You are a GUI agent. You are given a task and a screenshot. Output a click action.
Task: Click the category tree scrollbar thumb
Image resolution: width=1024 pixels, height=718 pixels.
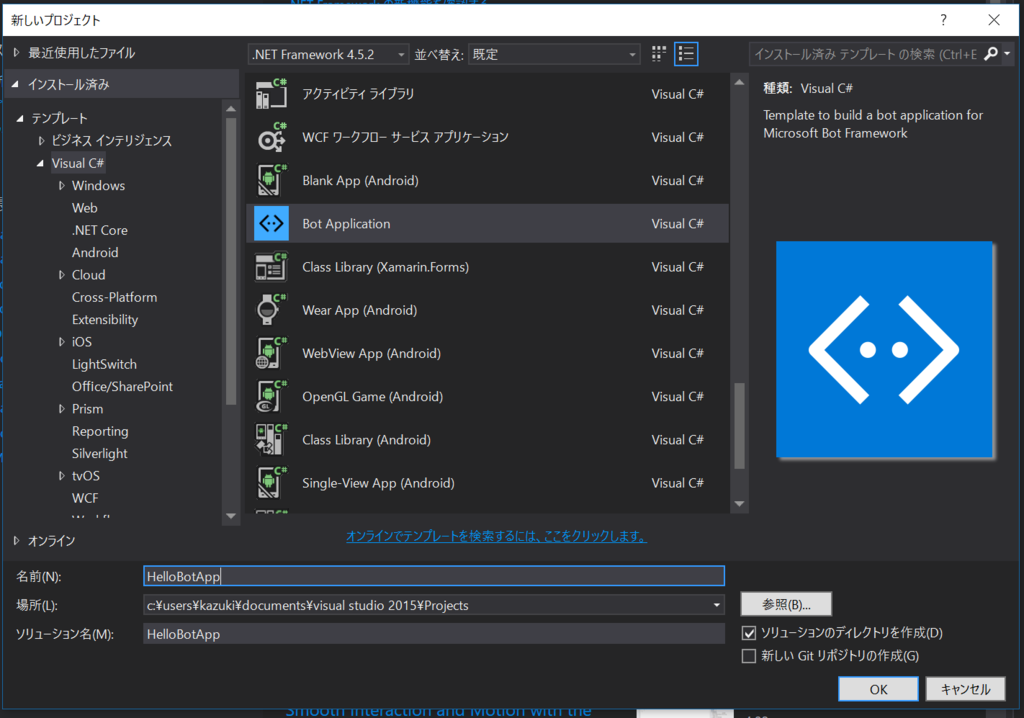click(x=231, y=261)
